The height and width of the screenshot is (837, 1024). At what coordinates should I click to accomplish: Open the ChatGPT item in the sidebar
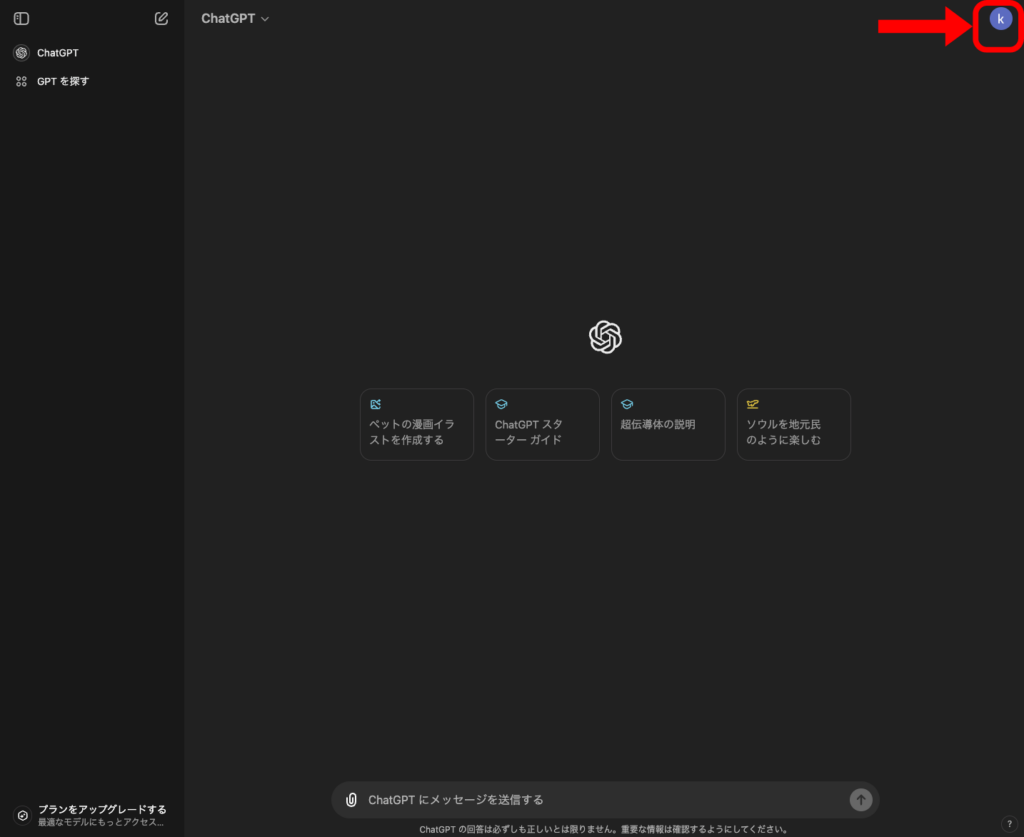pos(58,53)
